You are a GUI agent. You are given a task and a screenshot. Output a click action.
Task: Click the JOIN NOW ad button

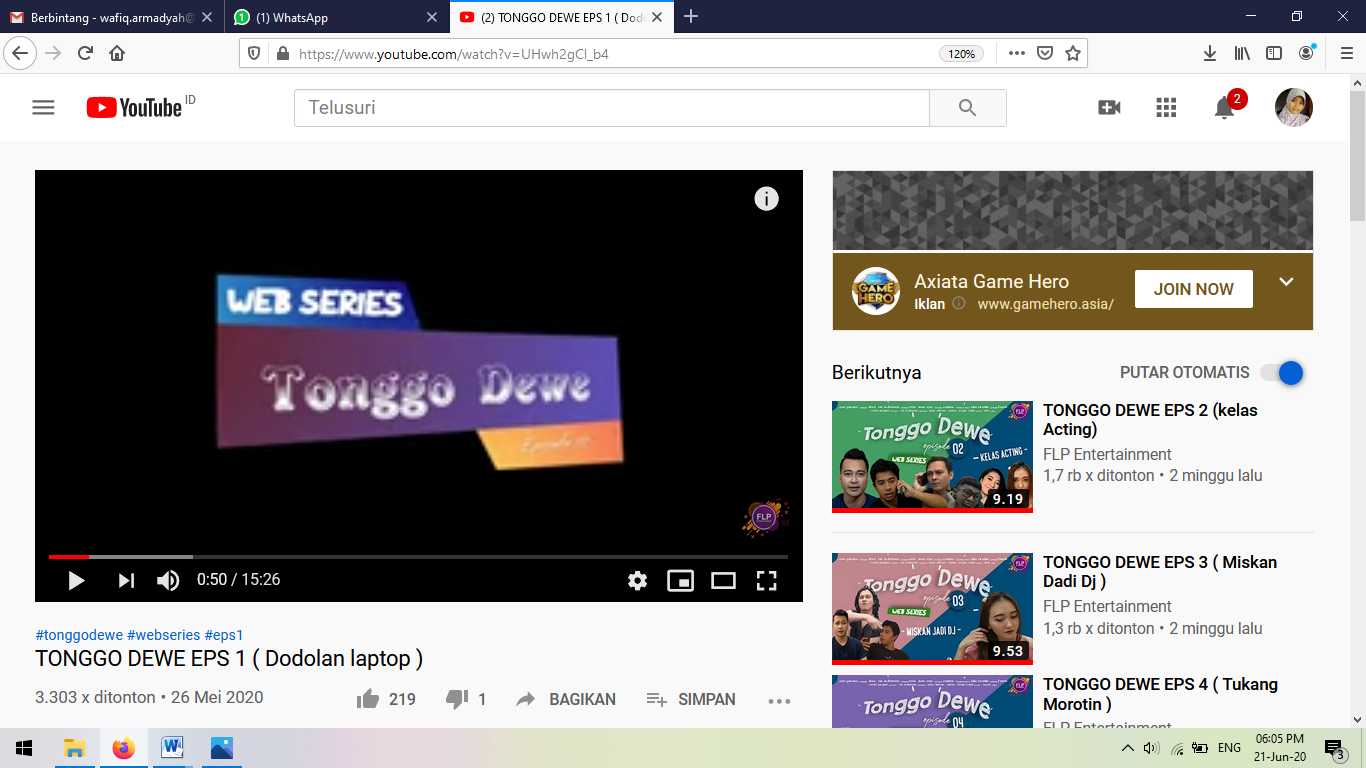tap(1194, 289)
